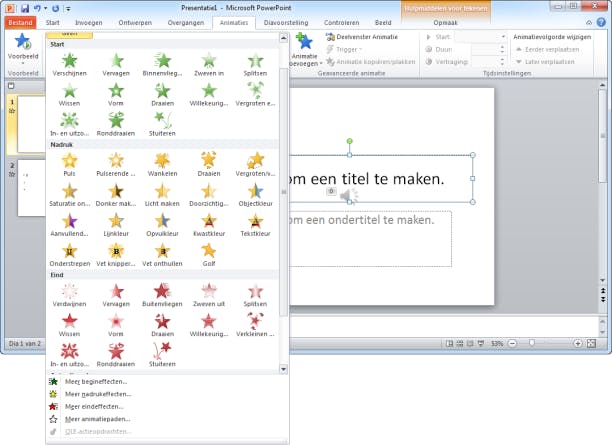The image size is (612, 445).
Task: Click the zoom out minus button
Action: click(512, 344)
